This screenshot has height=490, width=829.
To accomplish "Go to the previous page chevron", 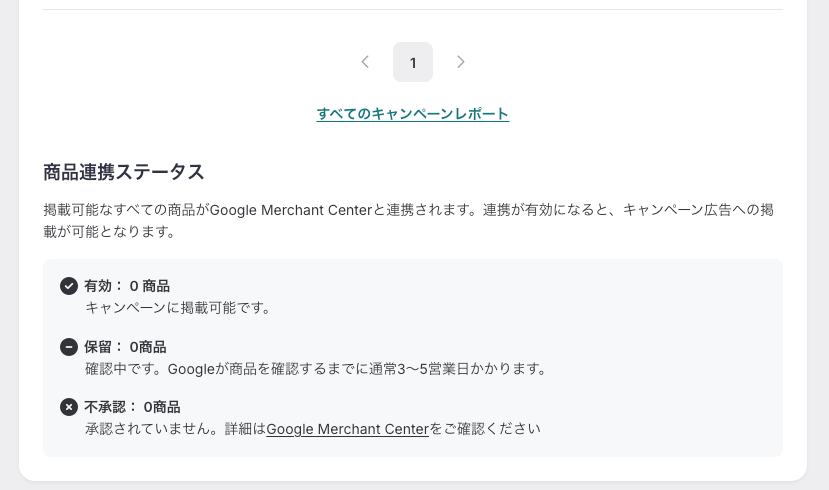I will [365, 62].
